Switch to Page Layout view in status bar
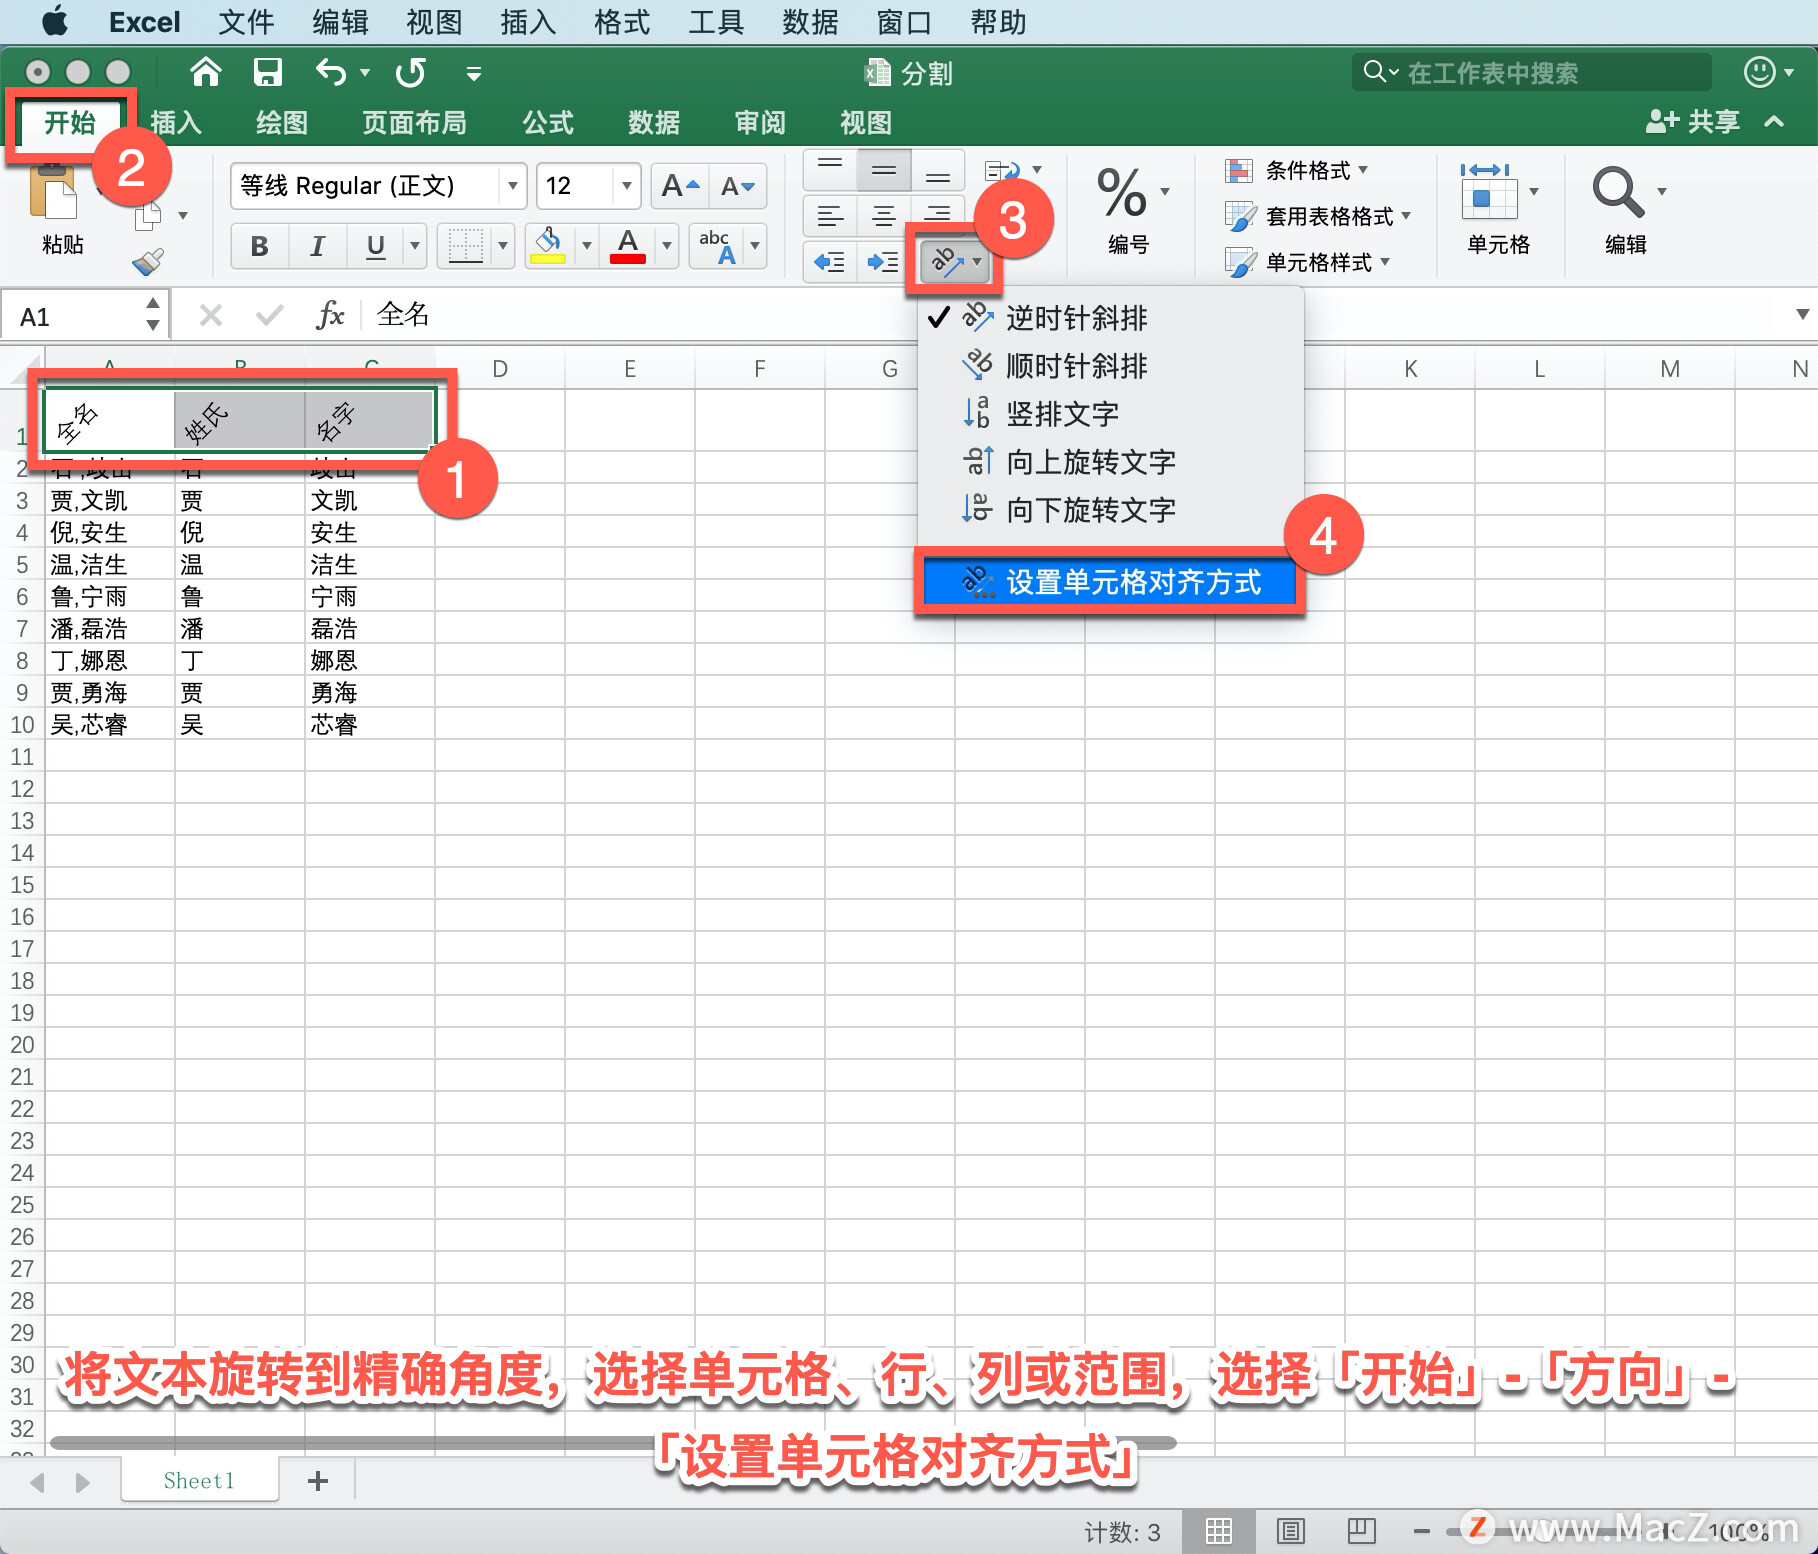The width and height of the screenshot is (1818, 1554). click(1291, 1531)
